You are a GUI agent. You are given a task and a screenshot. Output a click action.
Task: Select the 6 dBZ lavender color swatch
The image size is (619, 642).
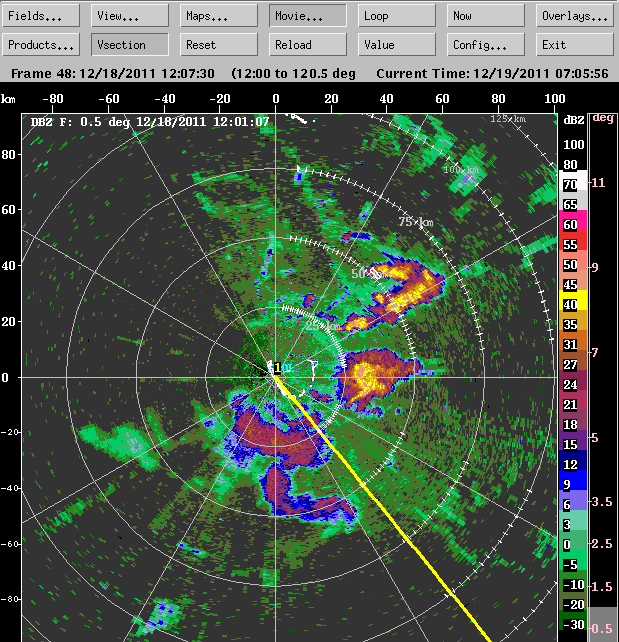pyautogui.click(x=573, y=500)
